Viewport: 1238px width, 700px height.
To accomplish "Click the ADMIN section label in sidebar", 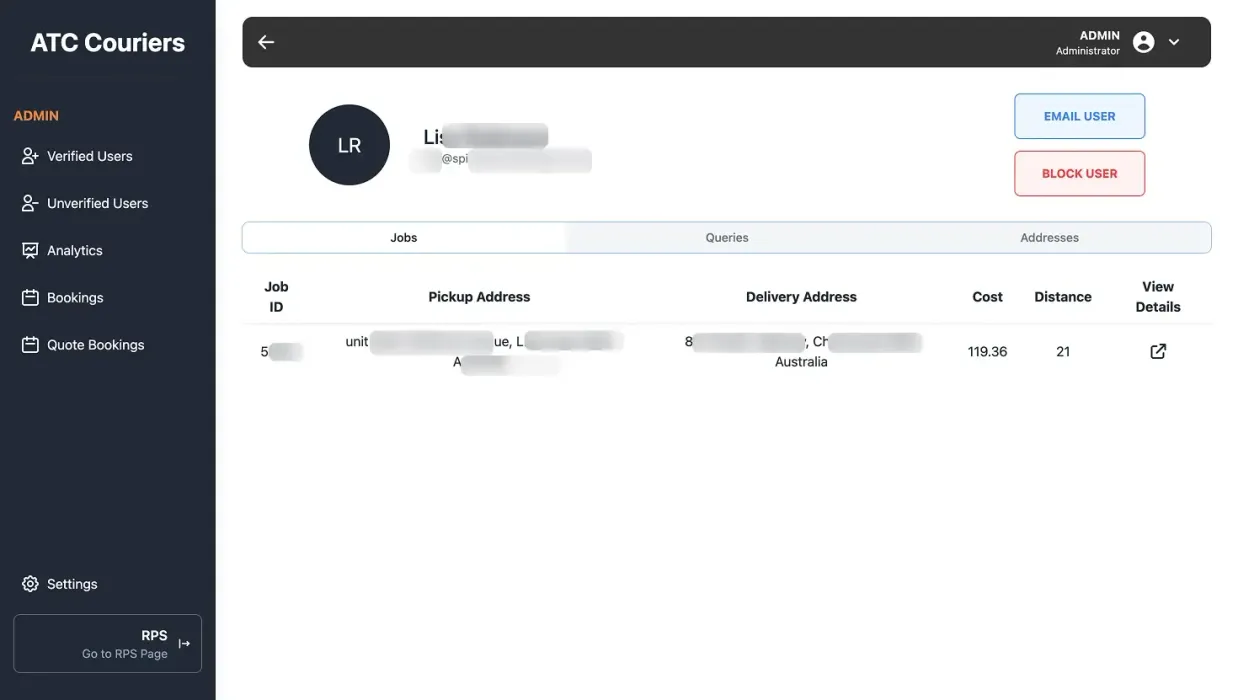I will point(36,116).
